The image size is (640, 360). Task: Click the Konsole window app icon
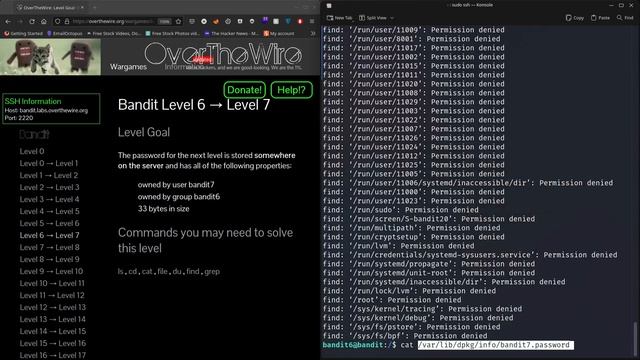click(x=329, y=5)
